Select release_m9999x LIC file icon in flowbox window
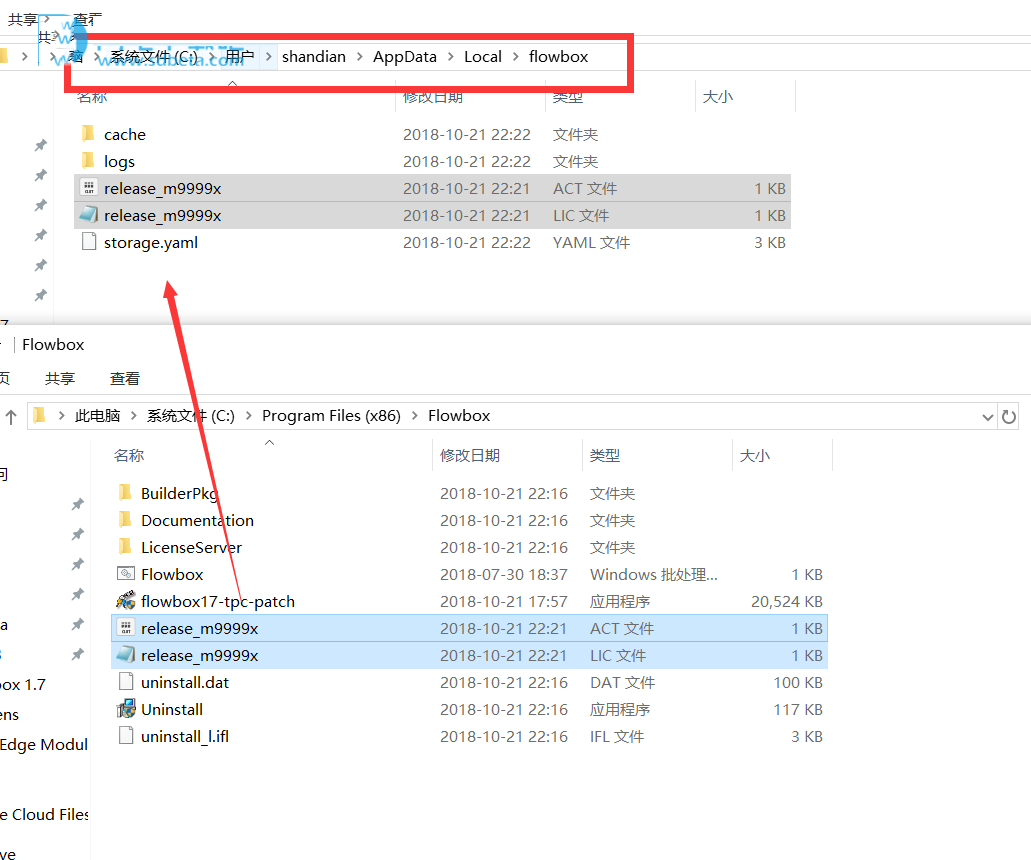 click(89, 215)
